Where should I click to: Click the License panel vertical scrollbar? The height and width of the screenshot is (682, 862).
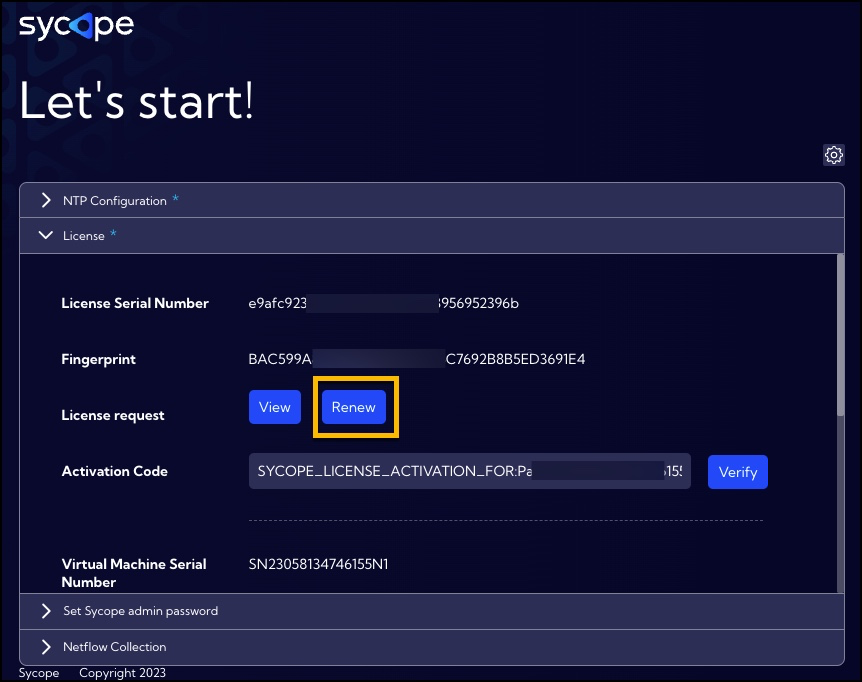point(840,335)
